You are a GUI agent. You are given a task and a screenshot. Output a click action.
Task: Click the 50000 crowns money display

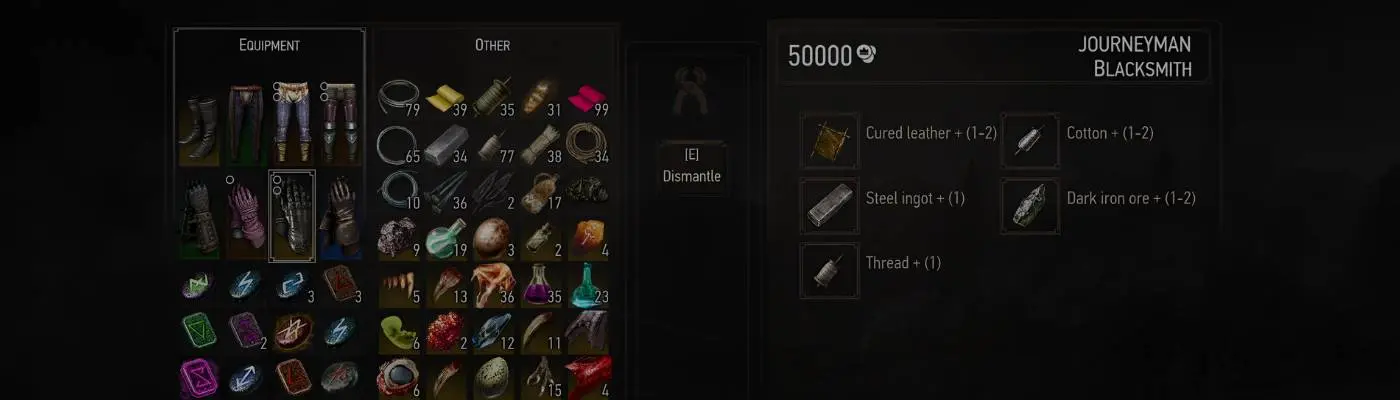pos(832,55)
